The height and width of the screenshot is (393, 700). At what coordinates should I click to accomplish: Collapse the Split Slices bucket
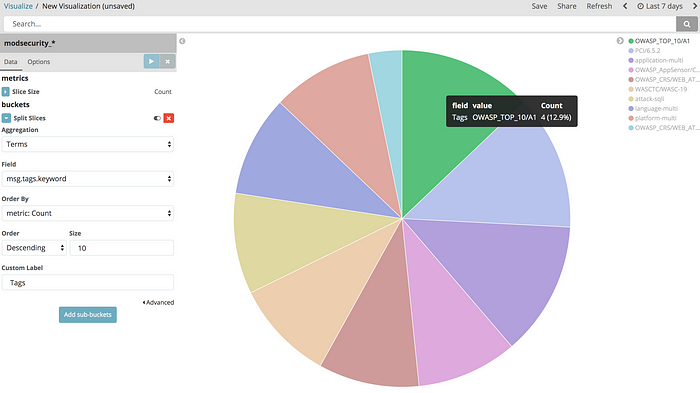[x=6, y=118]
